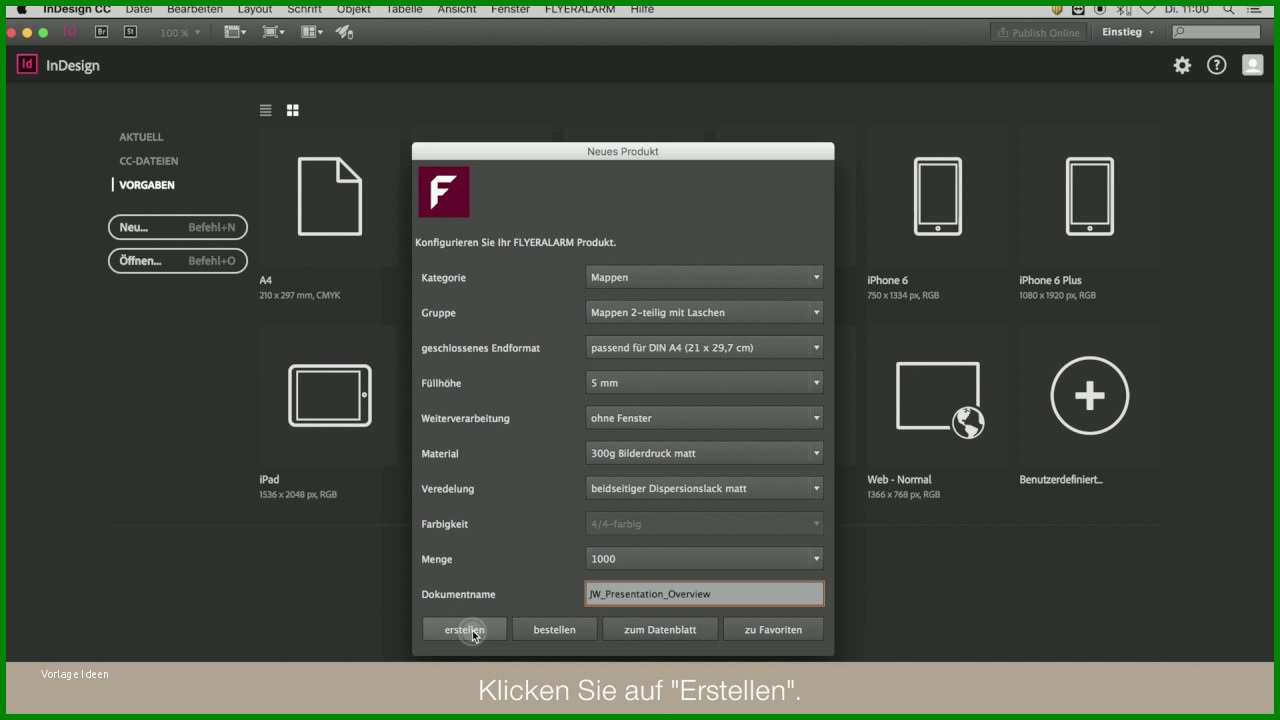Open the arrange documents toolbar icon
The image size is (1280, 720).
click(312, 32)
